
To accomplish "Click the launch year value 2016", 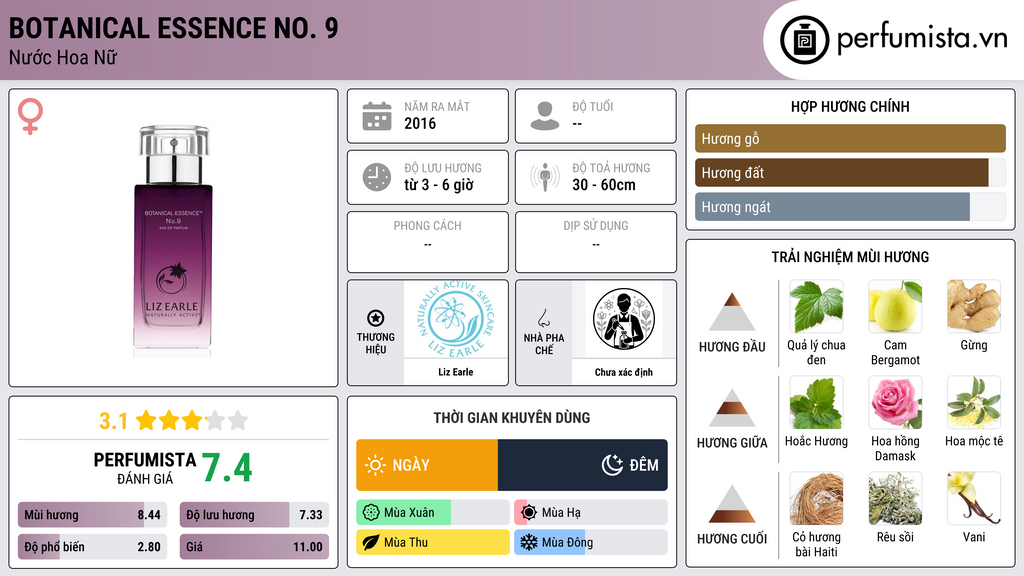I will pos(420,123).
